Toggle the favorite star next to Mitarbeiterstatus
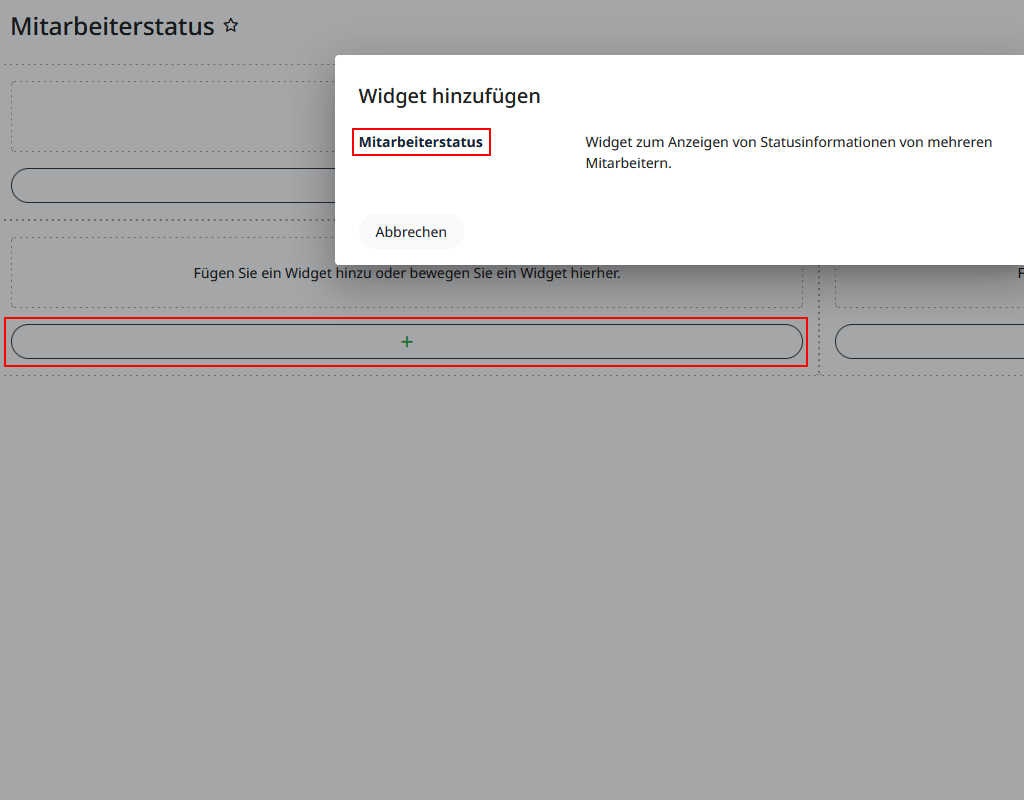 [x=231, y=25]
